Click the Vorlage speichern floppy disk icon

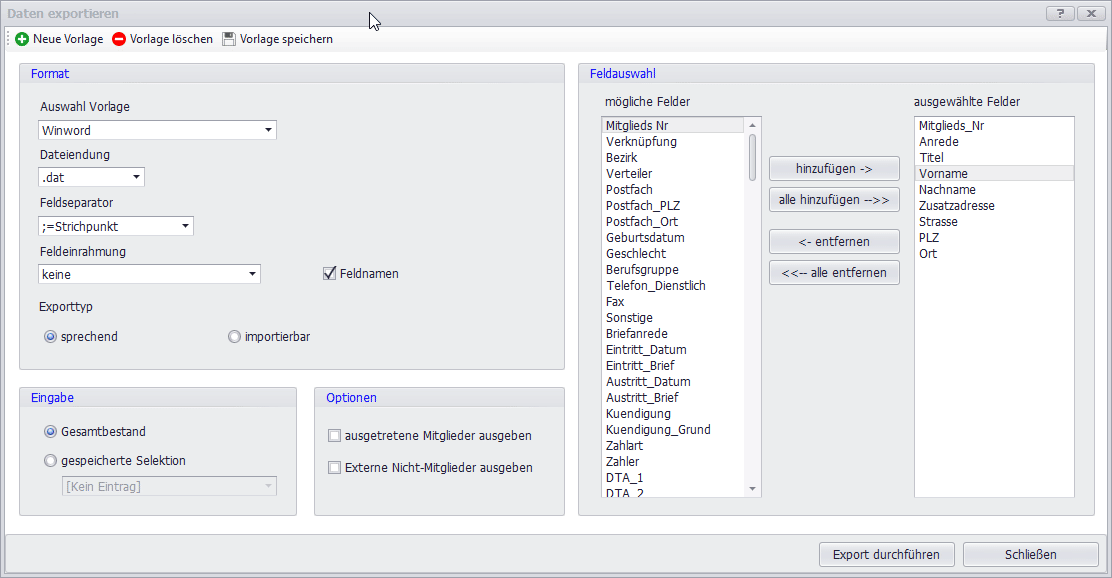click(x=229, y=39)
